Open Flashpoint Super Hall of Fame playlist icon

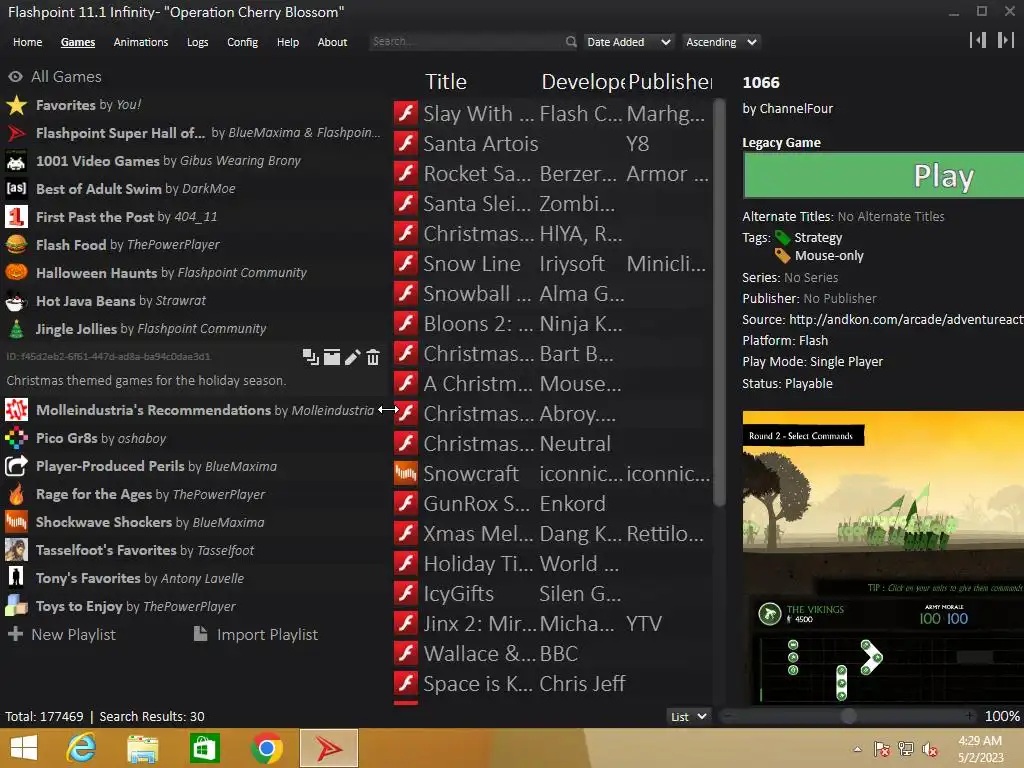tap(16, 133)
